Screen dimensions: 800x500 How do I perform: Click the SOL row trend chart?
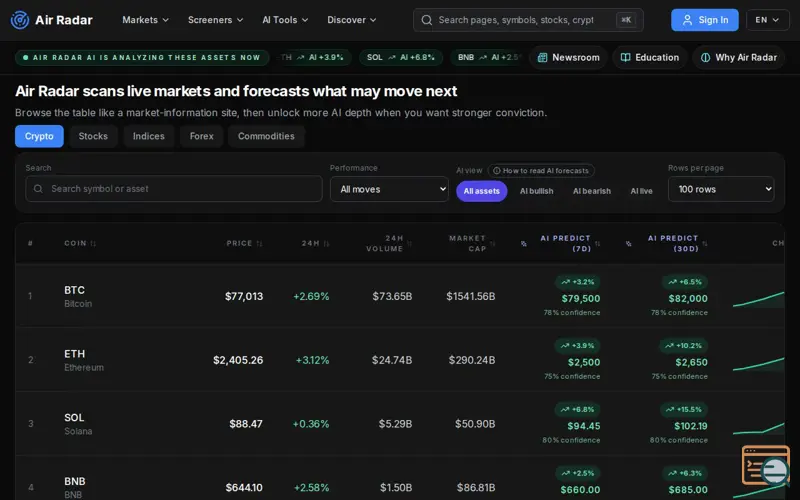click(759, 428)
